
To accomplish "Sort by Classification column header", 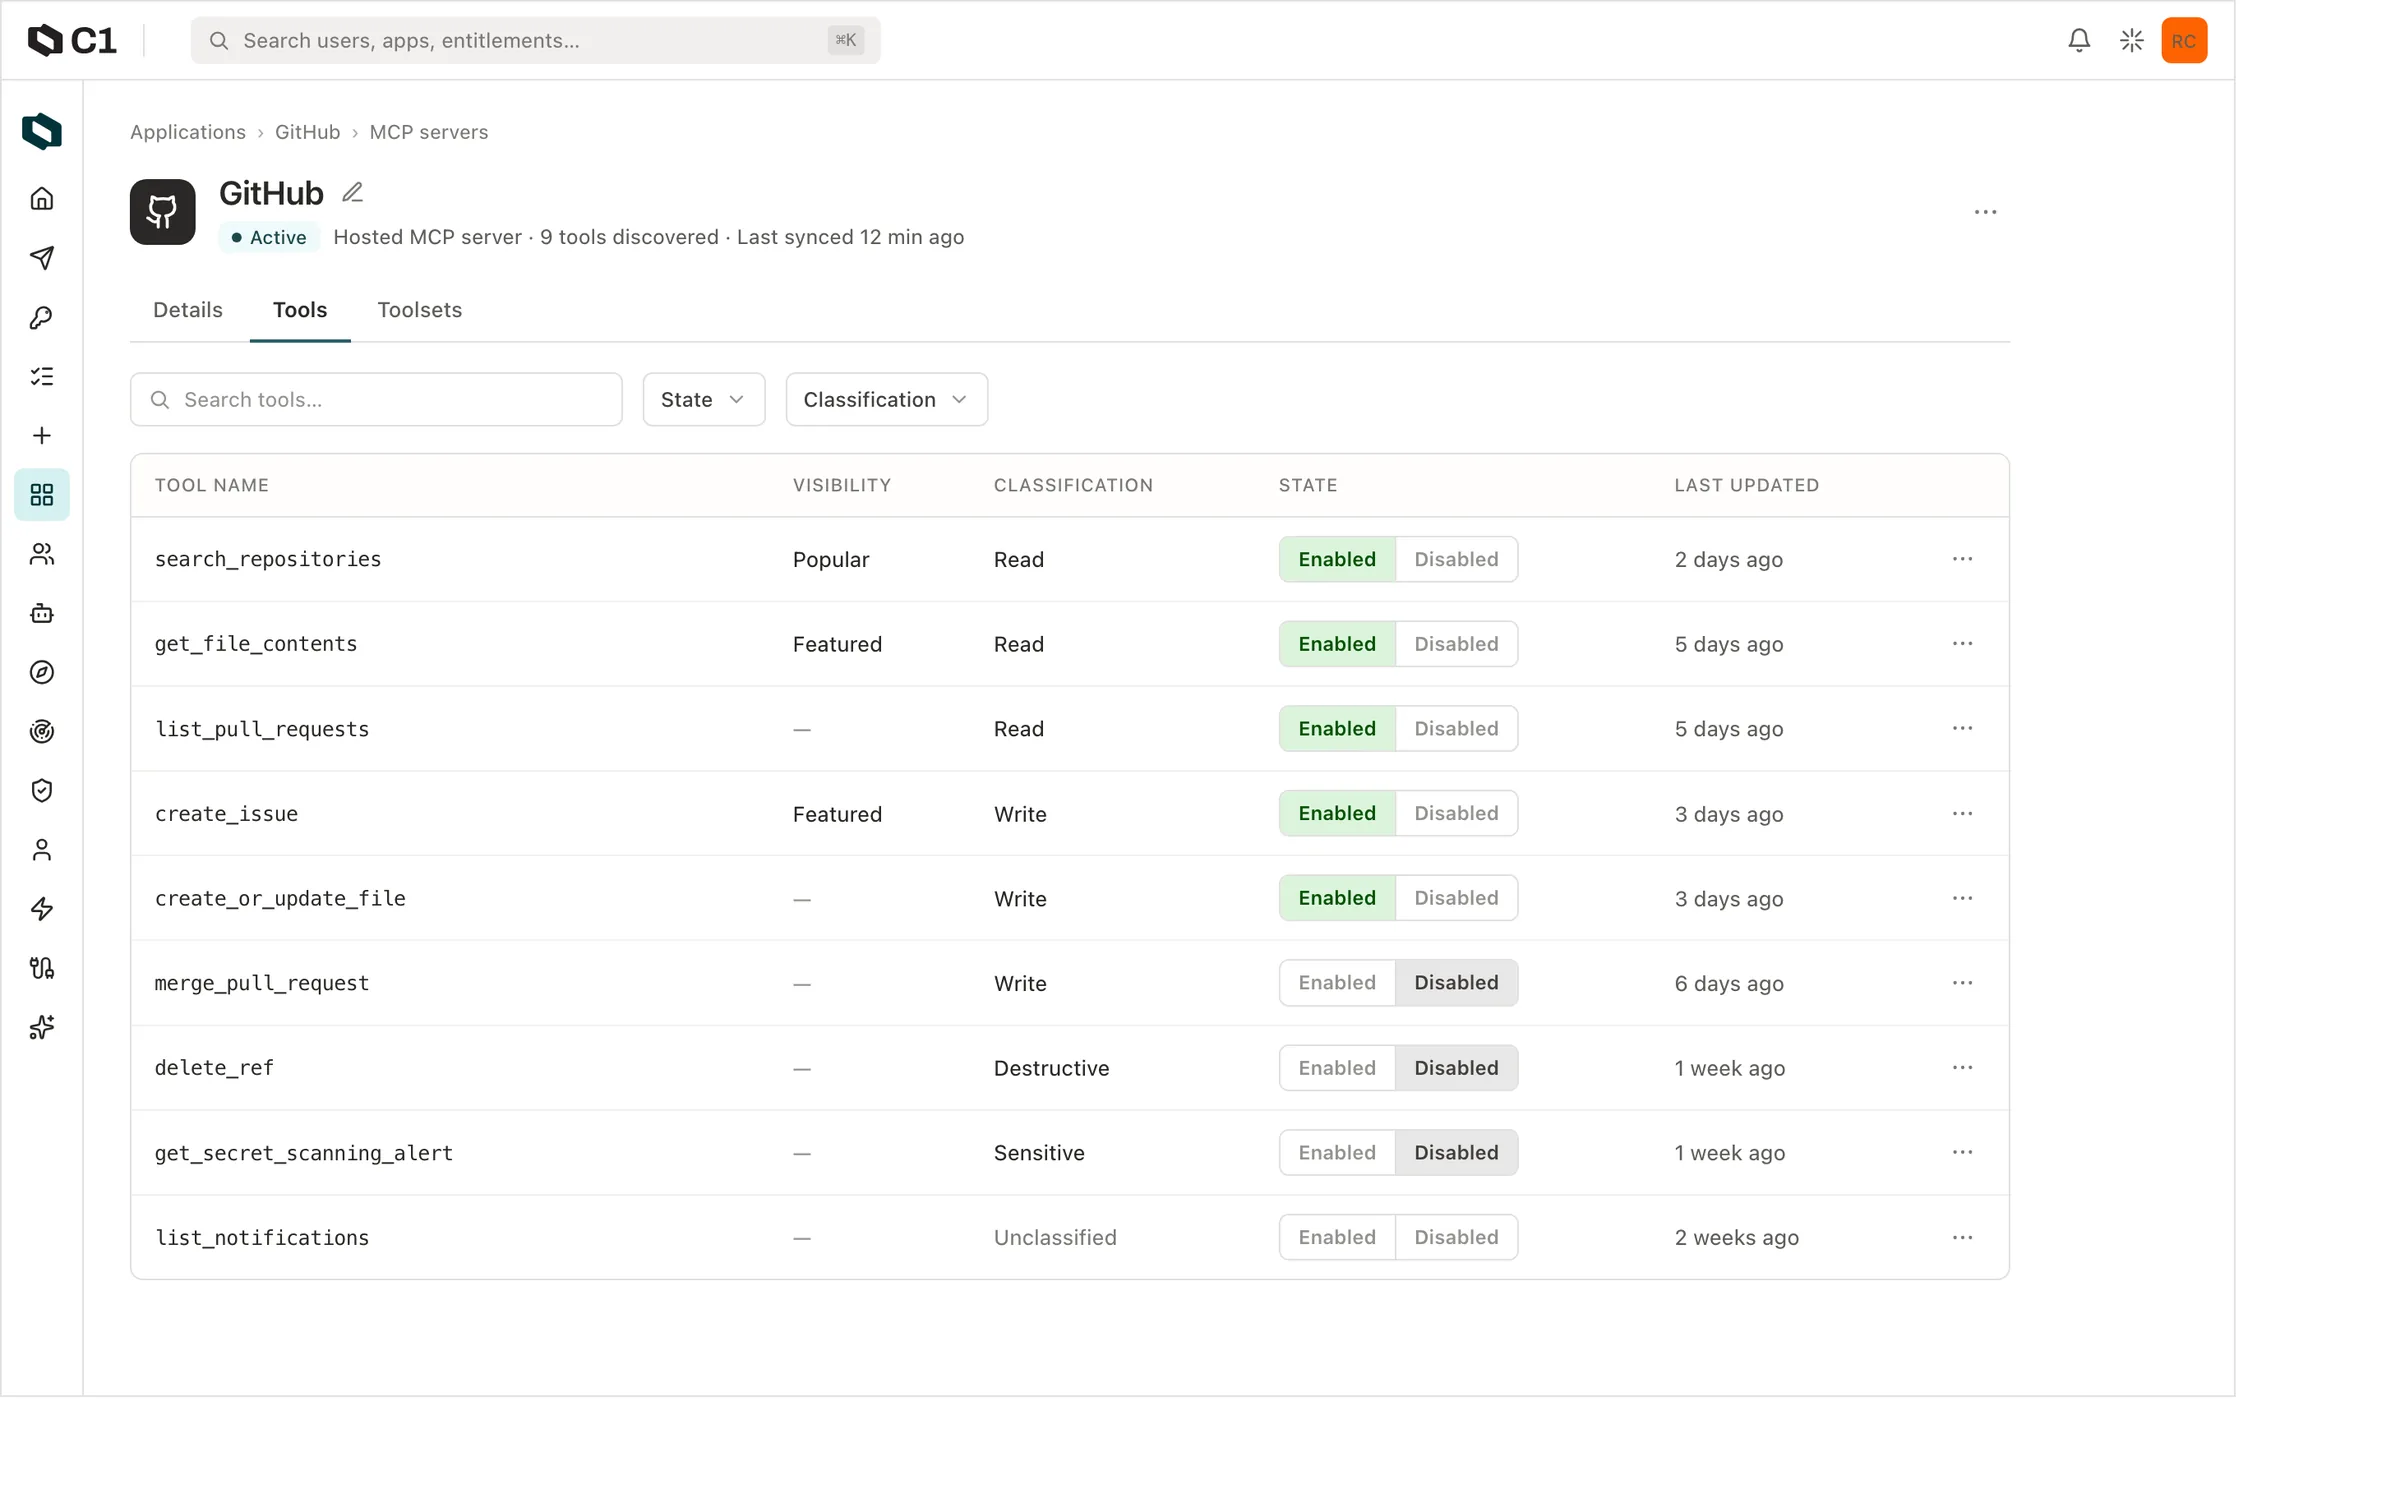I will (x=1073, y=485).
